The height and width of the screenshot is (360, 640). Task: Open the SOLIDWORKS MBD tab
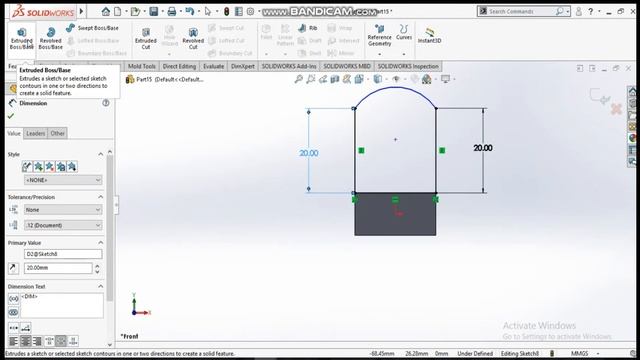pyautogui.click(x=347, y=66)
